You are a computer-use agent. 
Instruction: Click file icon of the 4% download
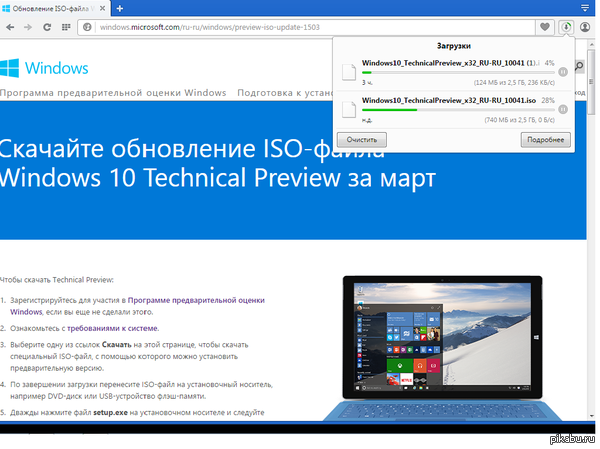(x=349, y=72)
